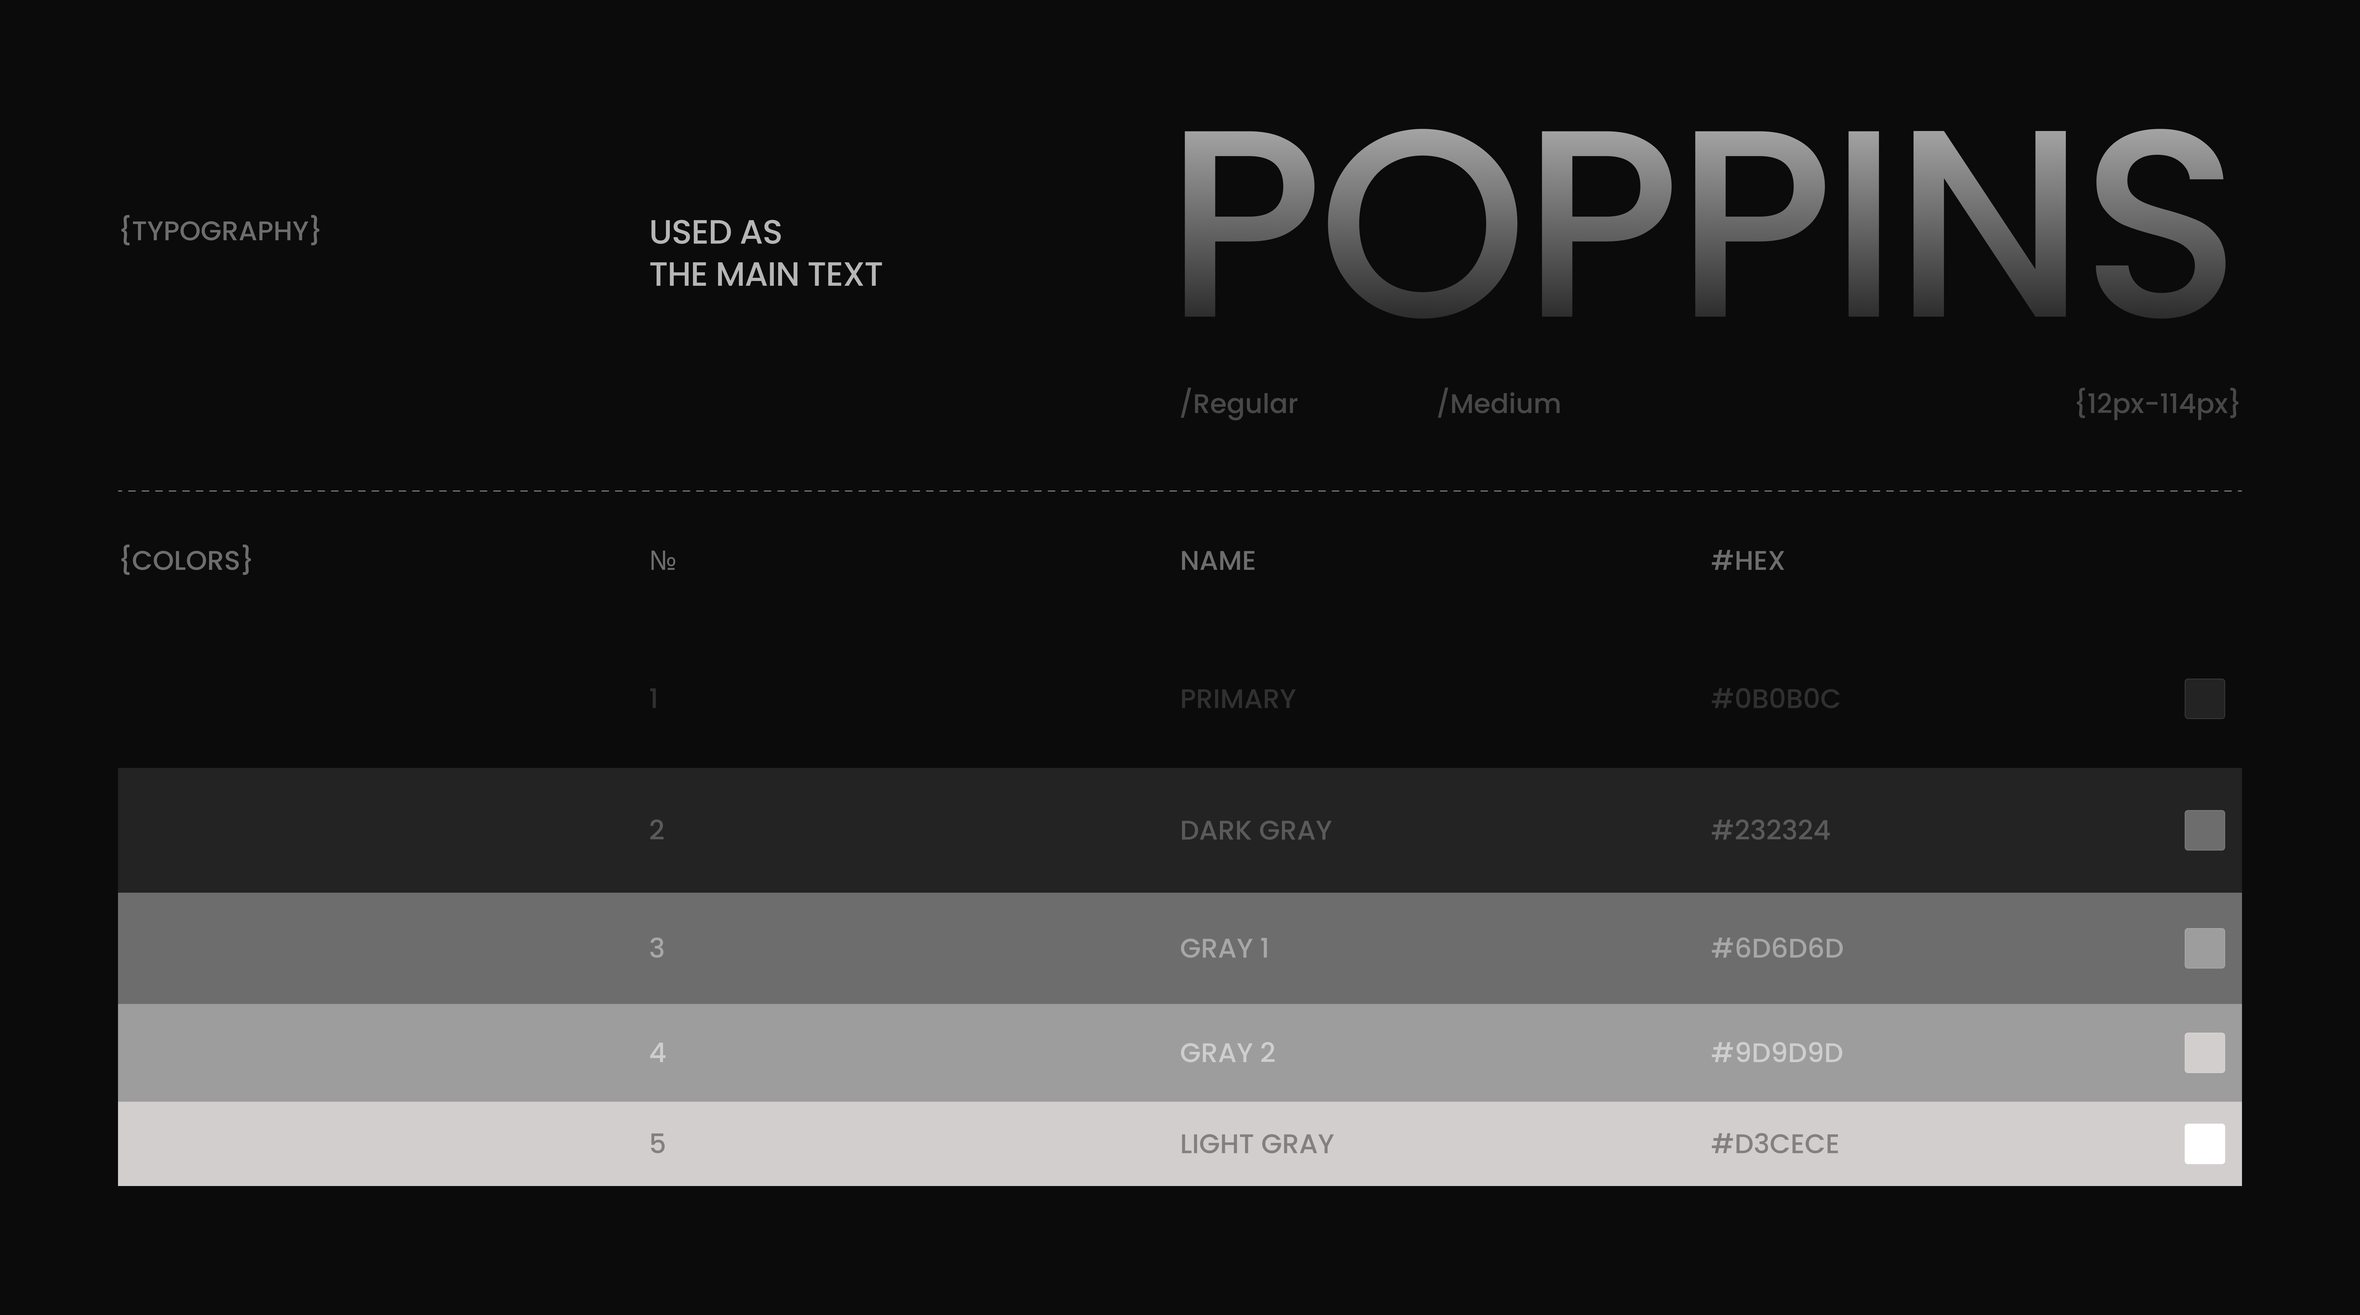Image resolution: width=2360 pixels, height=1315 pixels.
Task: Click the large POPPINS heading
Action: click(x=1702, y=224)
